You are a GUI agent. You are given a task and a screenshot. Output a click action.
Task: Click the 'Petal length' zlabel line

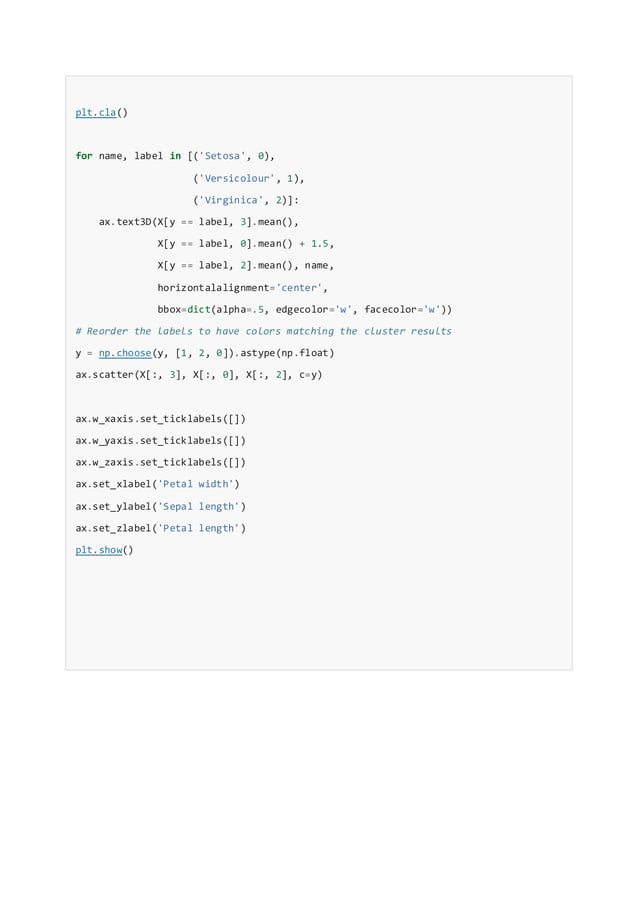[161, 528]
